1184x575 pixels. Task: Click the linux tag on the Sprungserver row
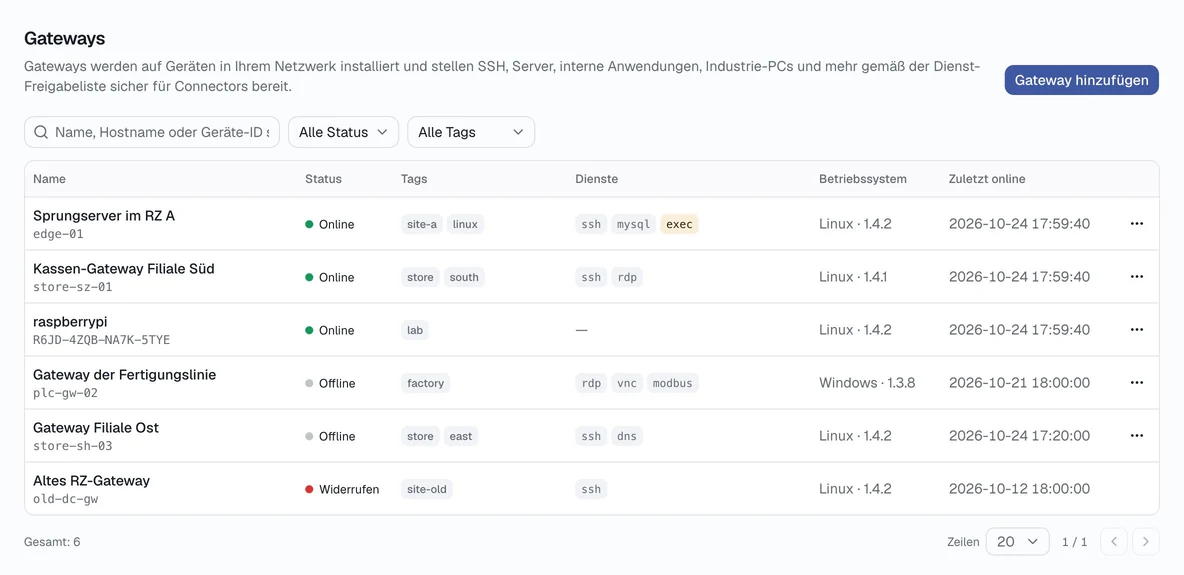pyautogui.click(x=465, y=224)
